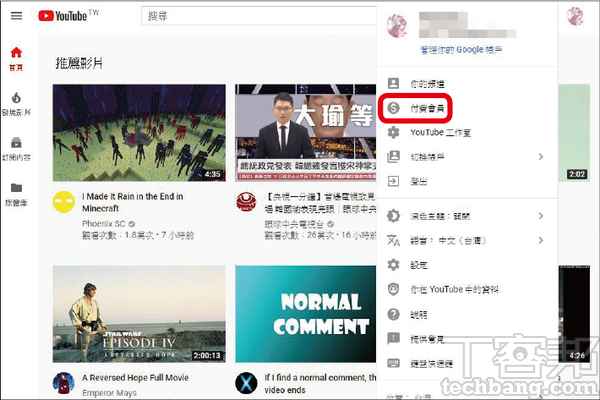Click the dollar icon for 付費會員
This screenshot has height=400, width=600.
coord(393,108)
